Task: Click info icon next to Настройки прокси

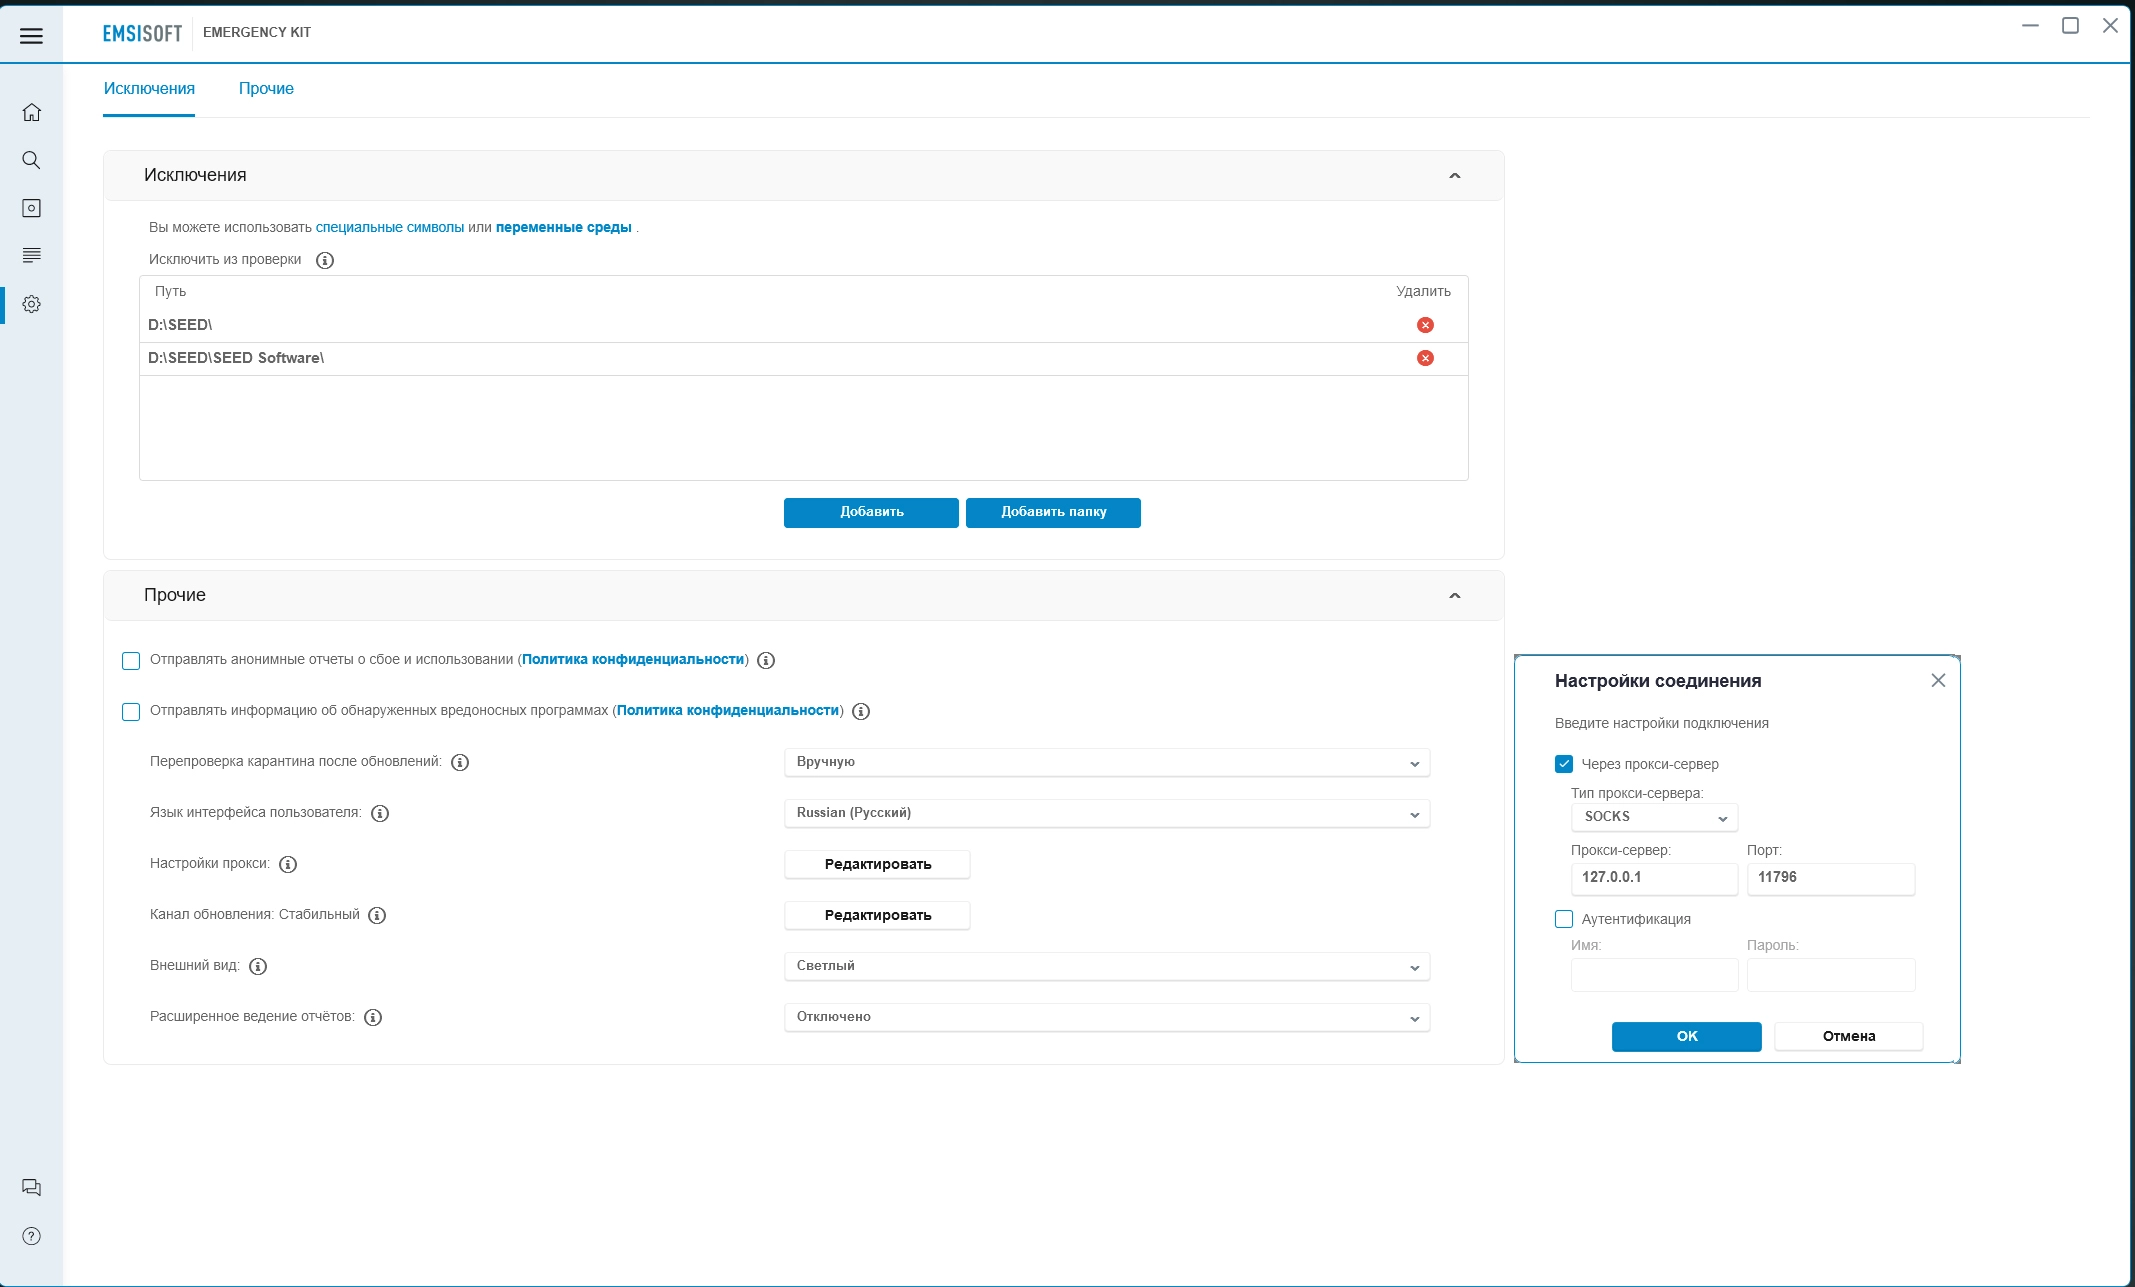Action: (288, 864)
